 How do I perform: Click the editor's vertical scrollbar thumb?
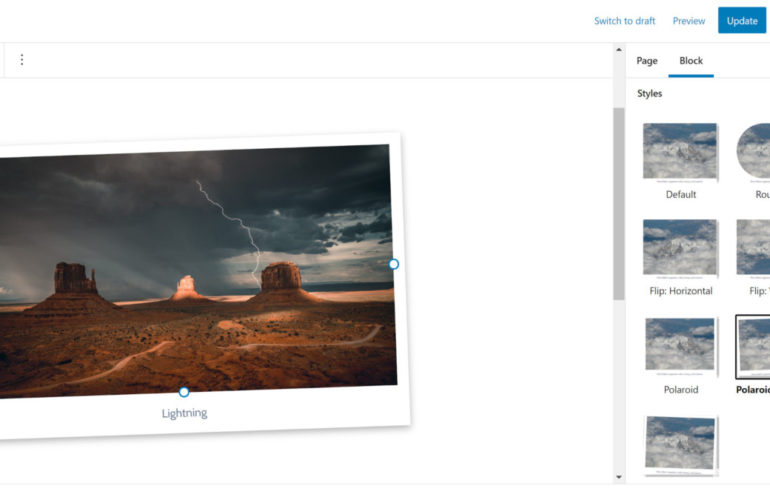(618, 200)
